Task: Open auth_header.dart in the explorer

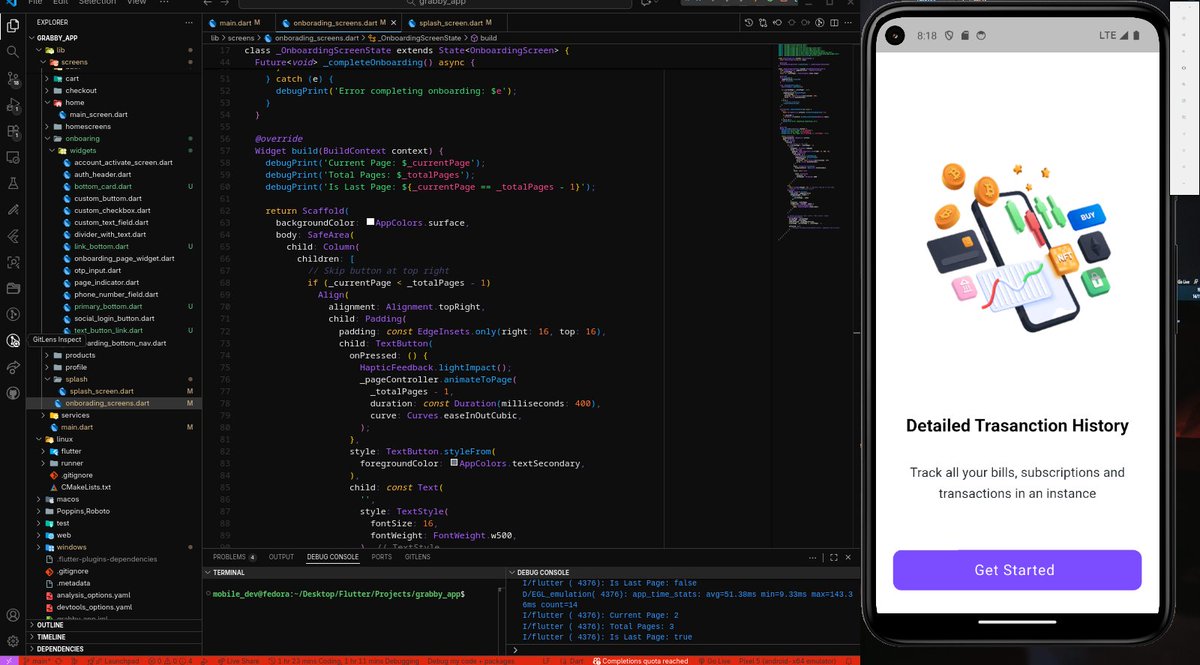Action: tap(102, 174)
